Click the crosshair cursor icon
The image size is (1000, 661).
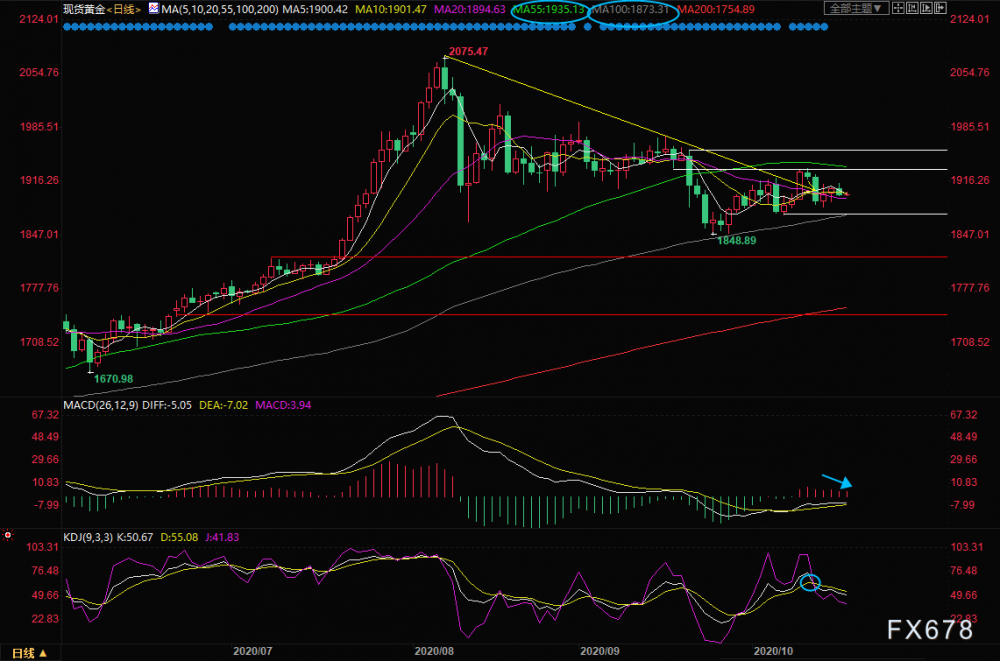898,8
